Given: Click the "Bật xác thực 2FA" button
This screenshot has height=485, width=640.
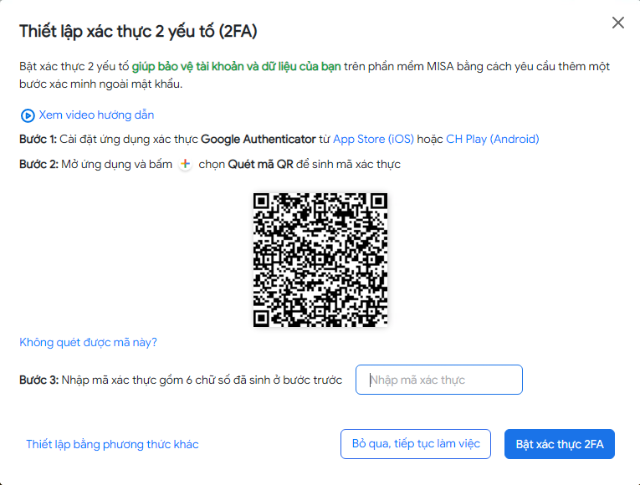Looking at the screenshot, I should [x=559, y=444].
